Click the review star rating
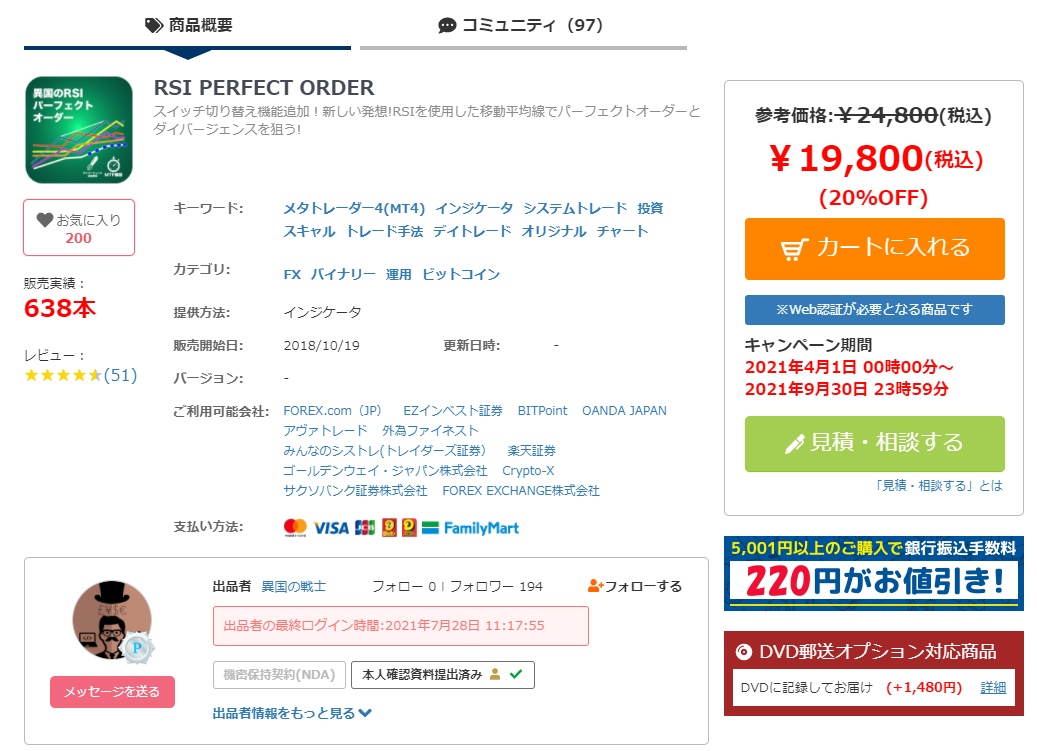 62,376
